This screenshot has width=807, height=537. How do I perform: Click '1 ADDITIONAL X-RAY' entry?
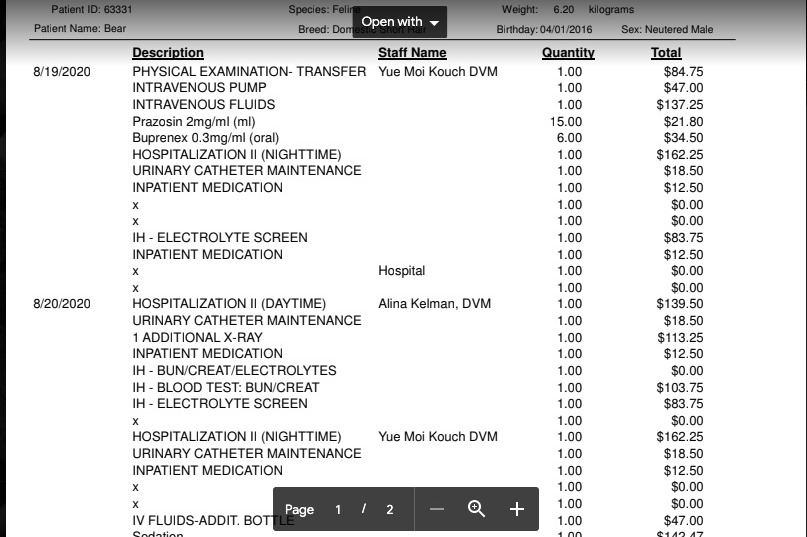click(x=197, y=337)
